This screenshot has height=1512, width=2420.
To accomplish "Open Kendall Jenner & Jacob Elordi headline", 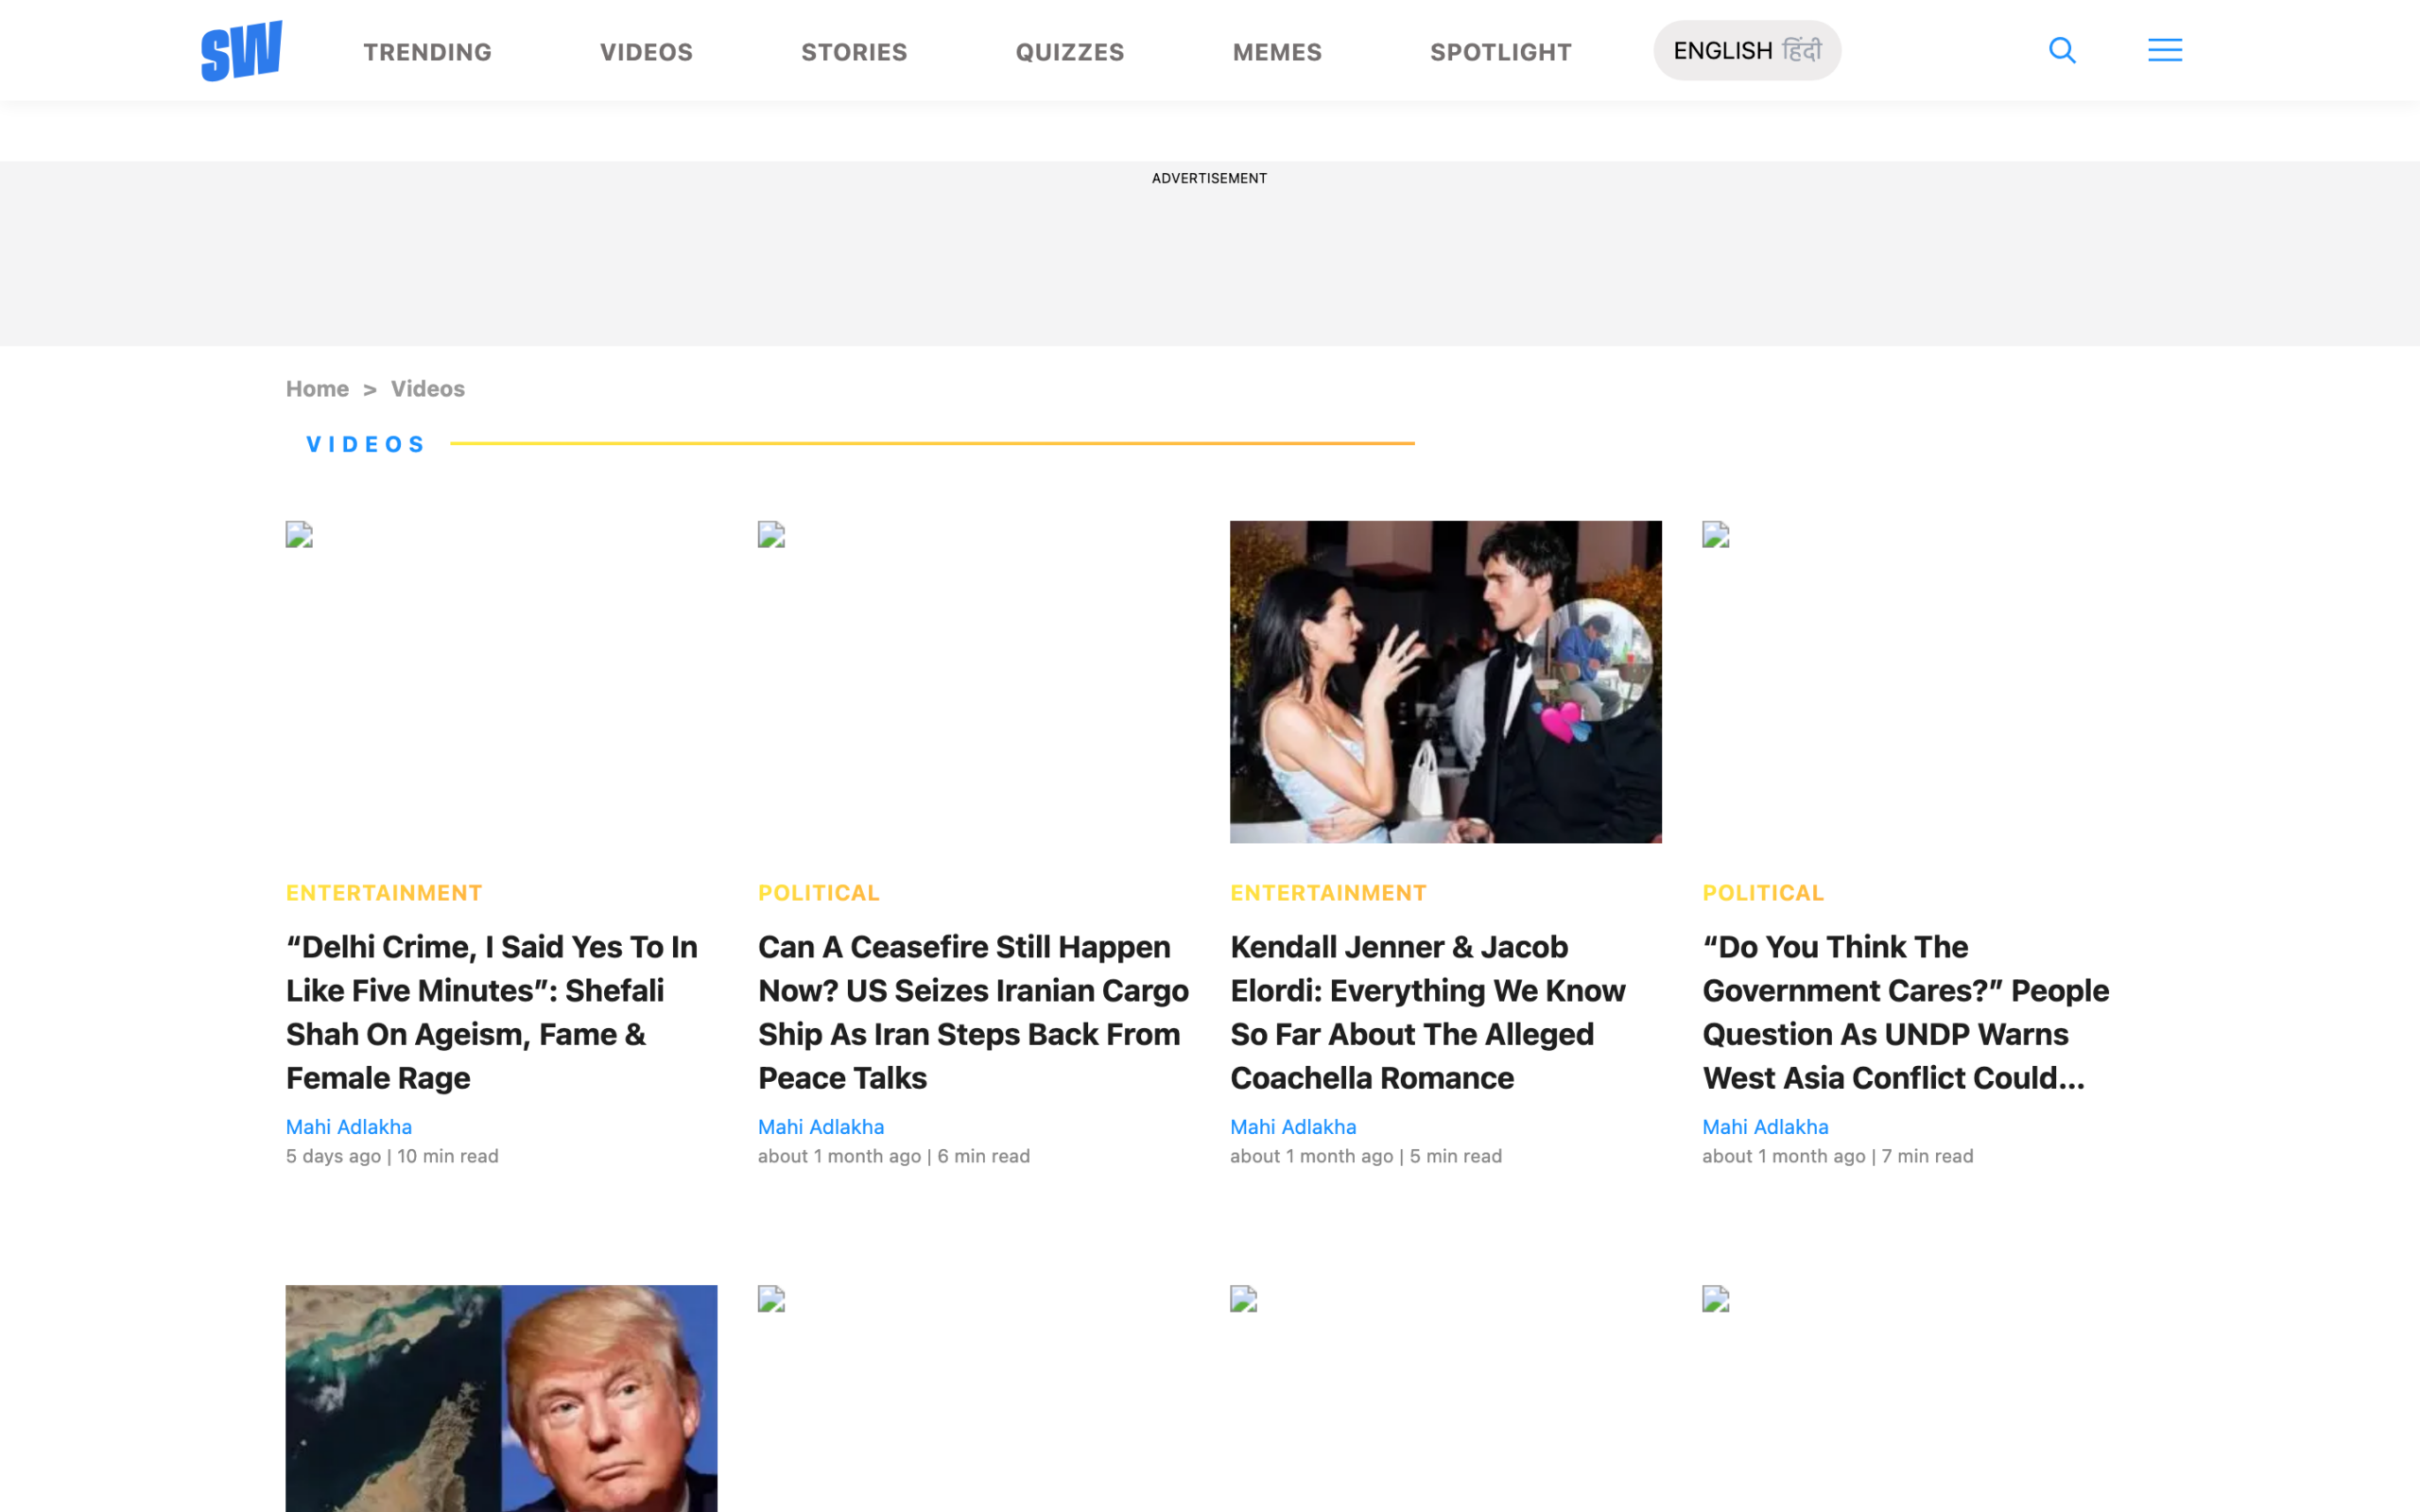I will tap(1428, 1012).
